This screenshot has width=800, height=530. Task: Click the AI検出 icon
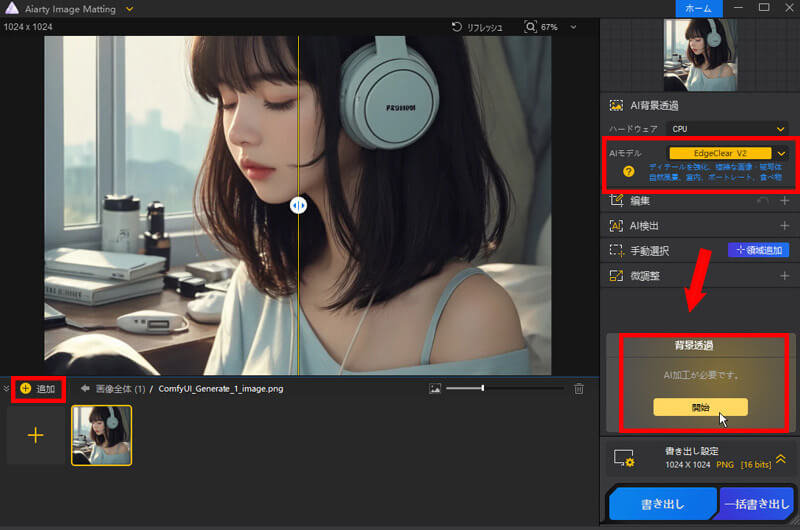(616, 225)
